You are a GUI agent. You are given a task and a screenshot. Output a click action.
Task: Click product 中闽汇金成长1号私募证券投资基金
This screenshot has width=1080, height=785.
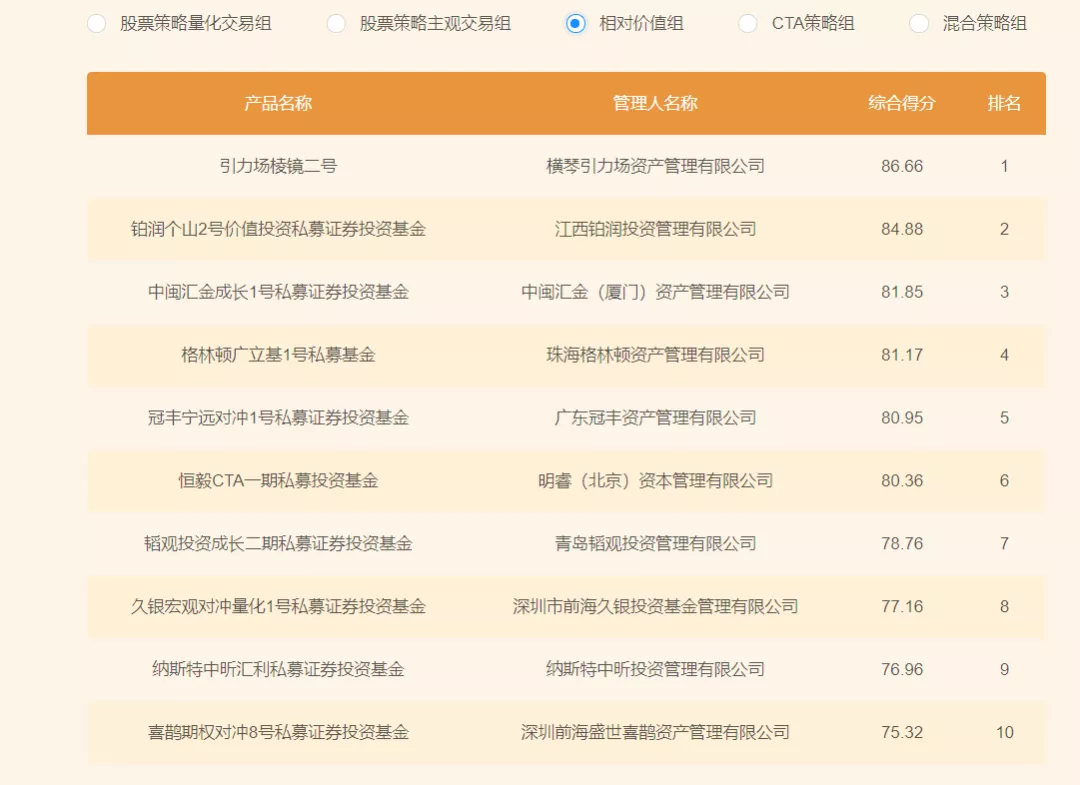point(278,292)
